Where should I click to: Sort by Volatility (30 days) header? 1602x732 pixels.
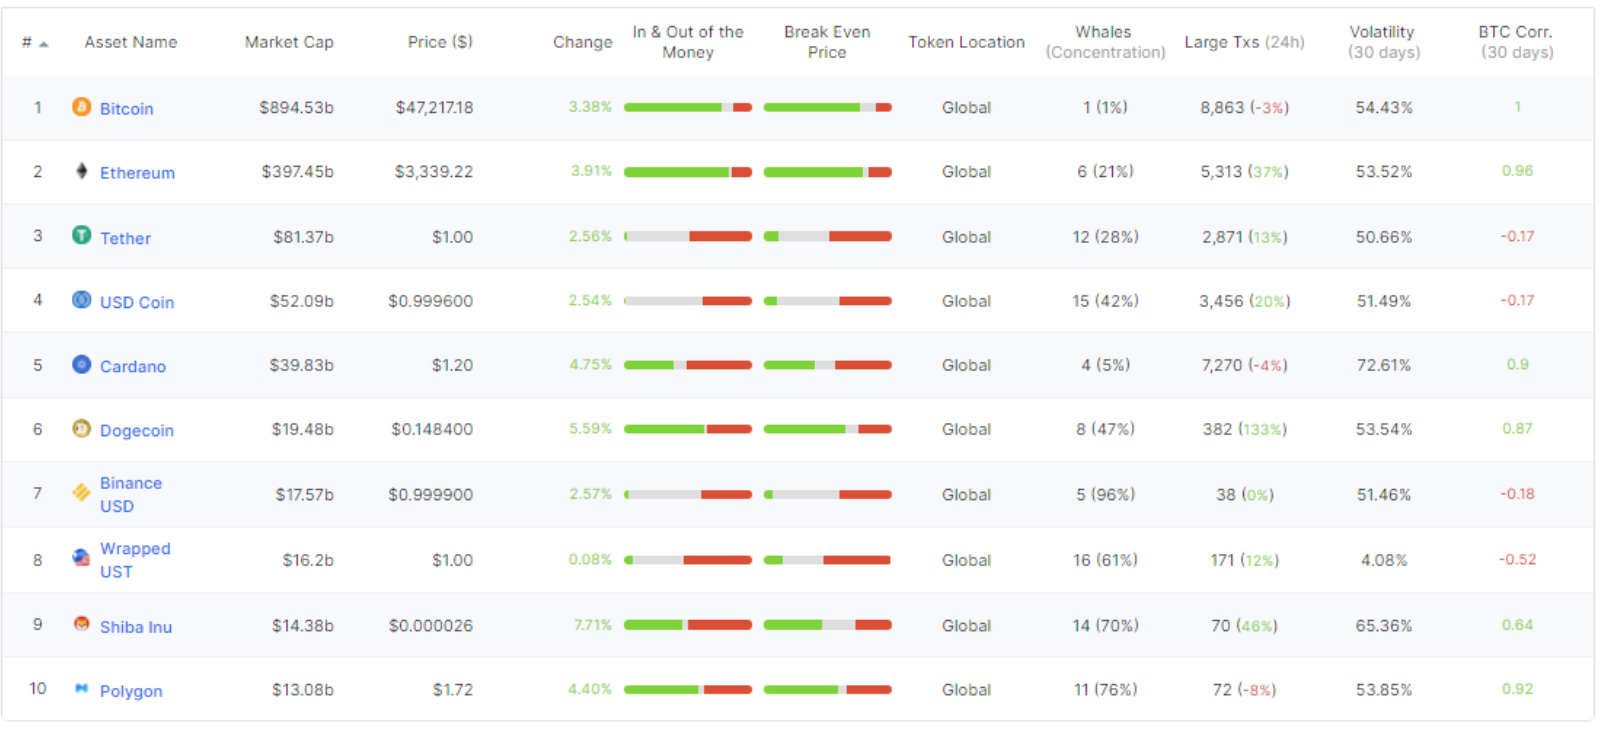pos(1383,42)
